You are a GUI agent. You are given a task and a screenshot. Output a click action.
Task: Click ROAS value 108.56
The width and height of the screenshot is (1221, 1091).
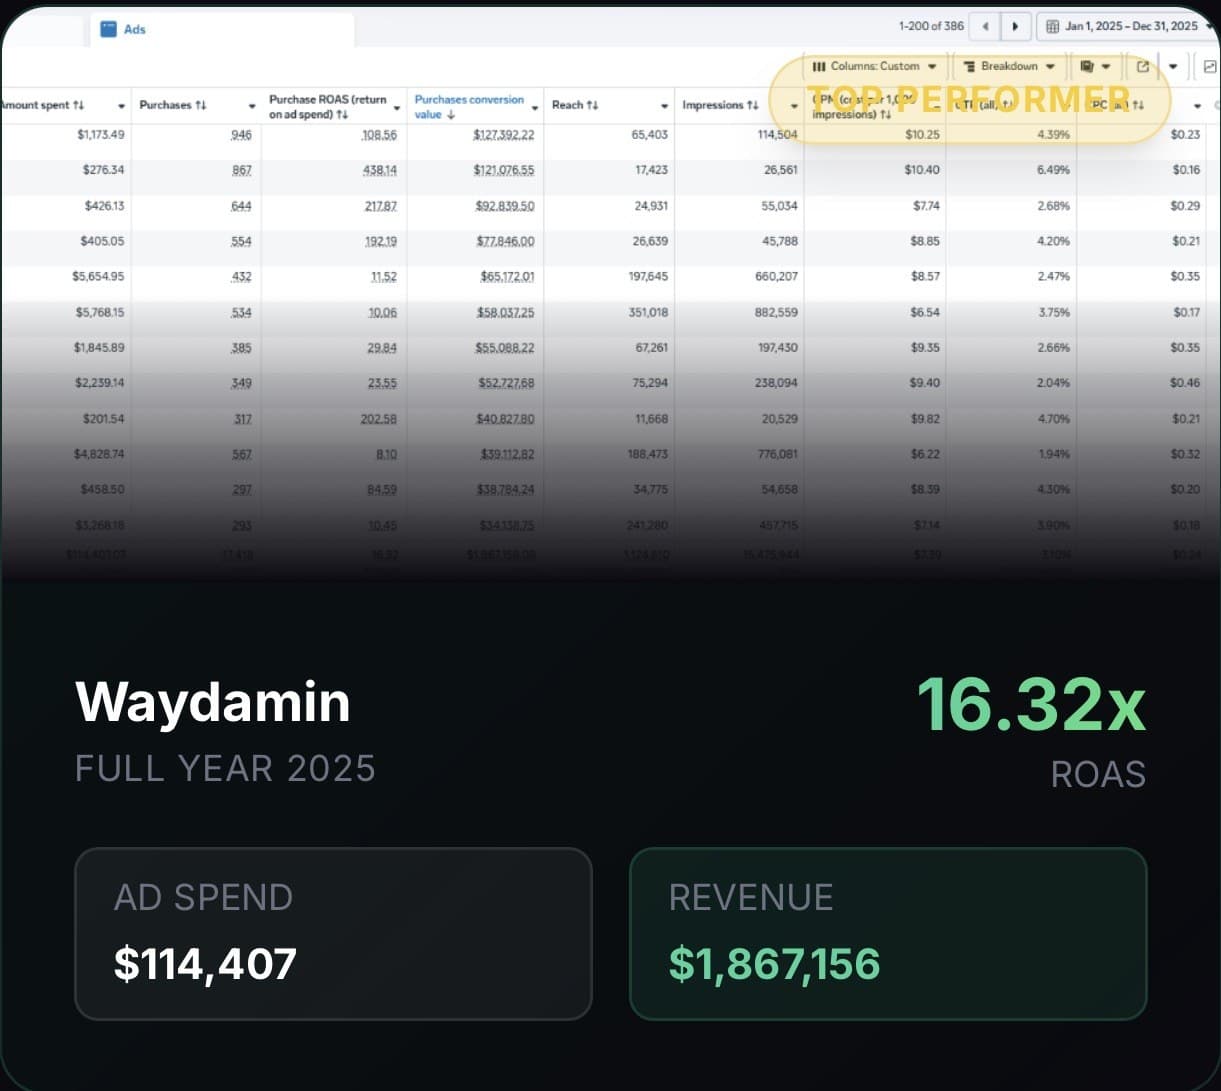click(x=379, y=135)
